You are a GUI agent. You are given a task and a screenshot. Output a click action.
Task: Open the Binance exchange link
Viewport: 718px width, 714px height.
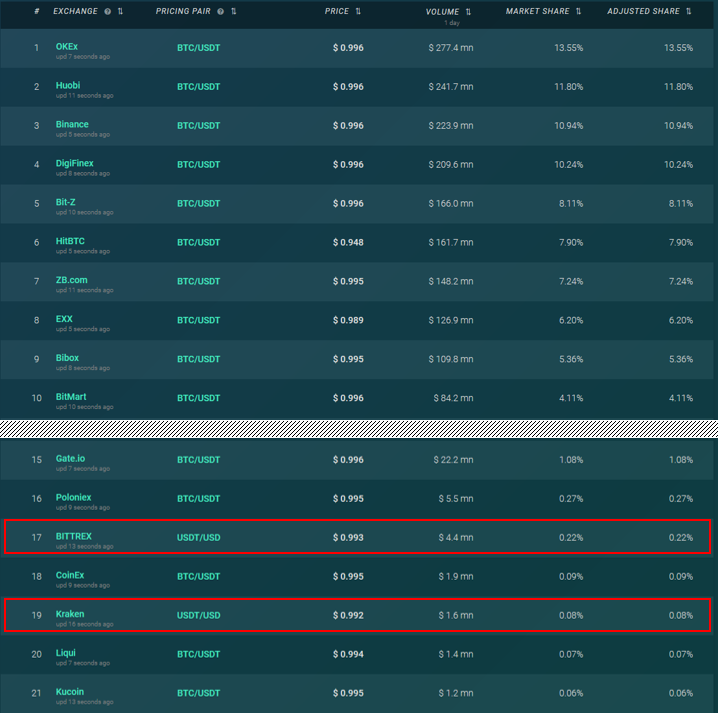[x=72, y=125]
